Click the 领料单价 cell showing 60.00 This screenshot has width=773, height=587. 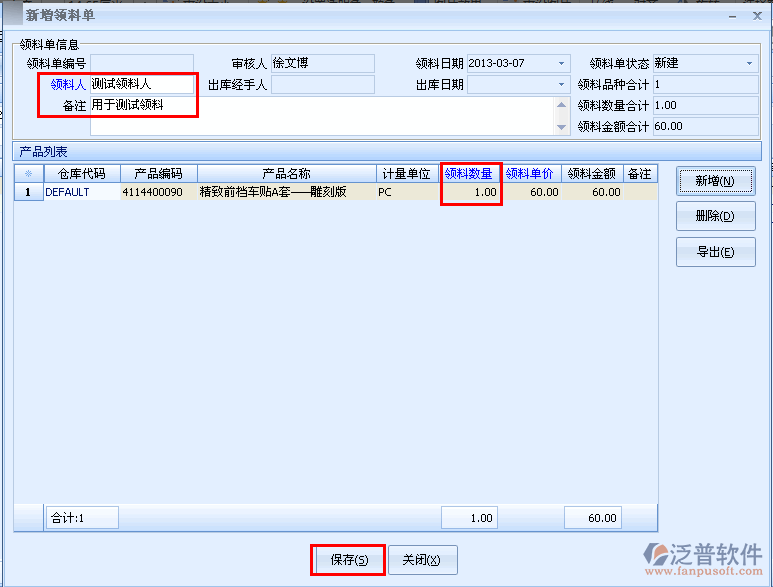click(531, 192)
